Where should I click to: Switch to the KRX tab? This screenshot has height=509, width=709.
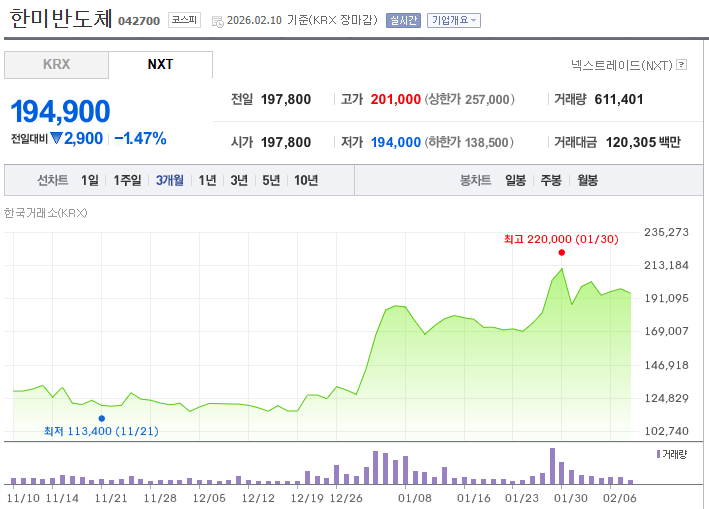coord(57,65)
